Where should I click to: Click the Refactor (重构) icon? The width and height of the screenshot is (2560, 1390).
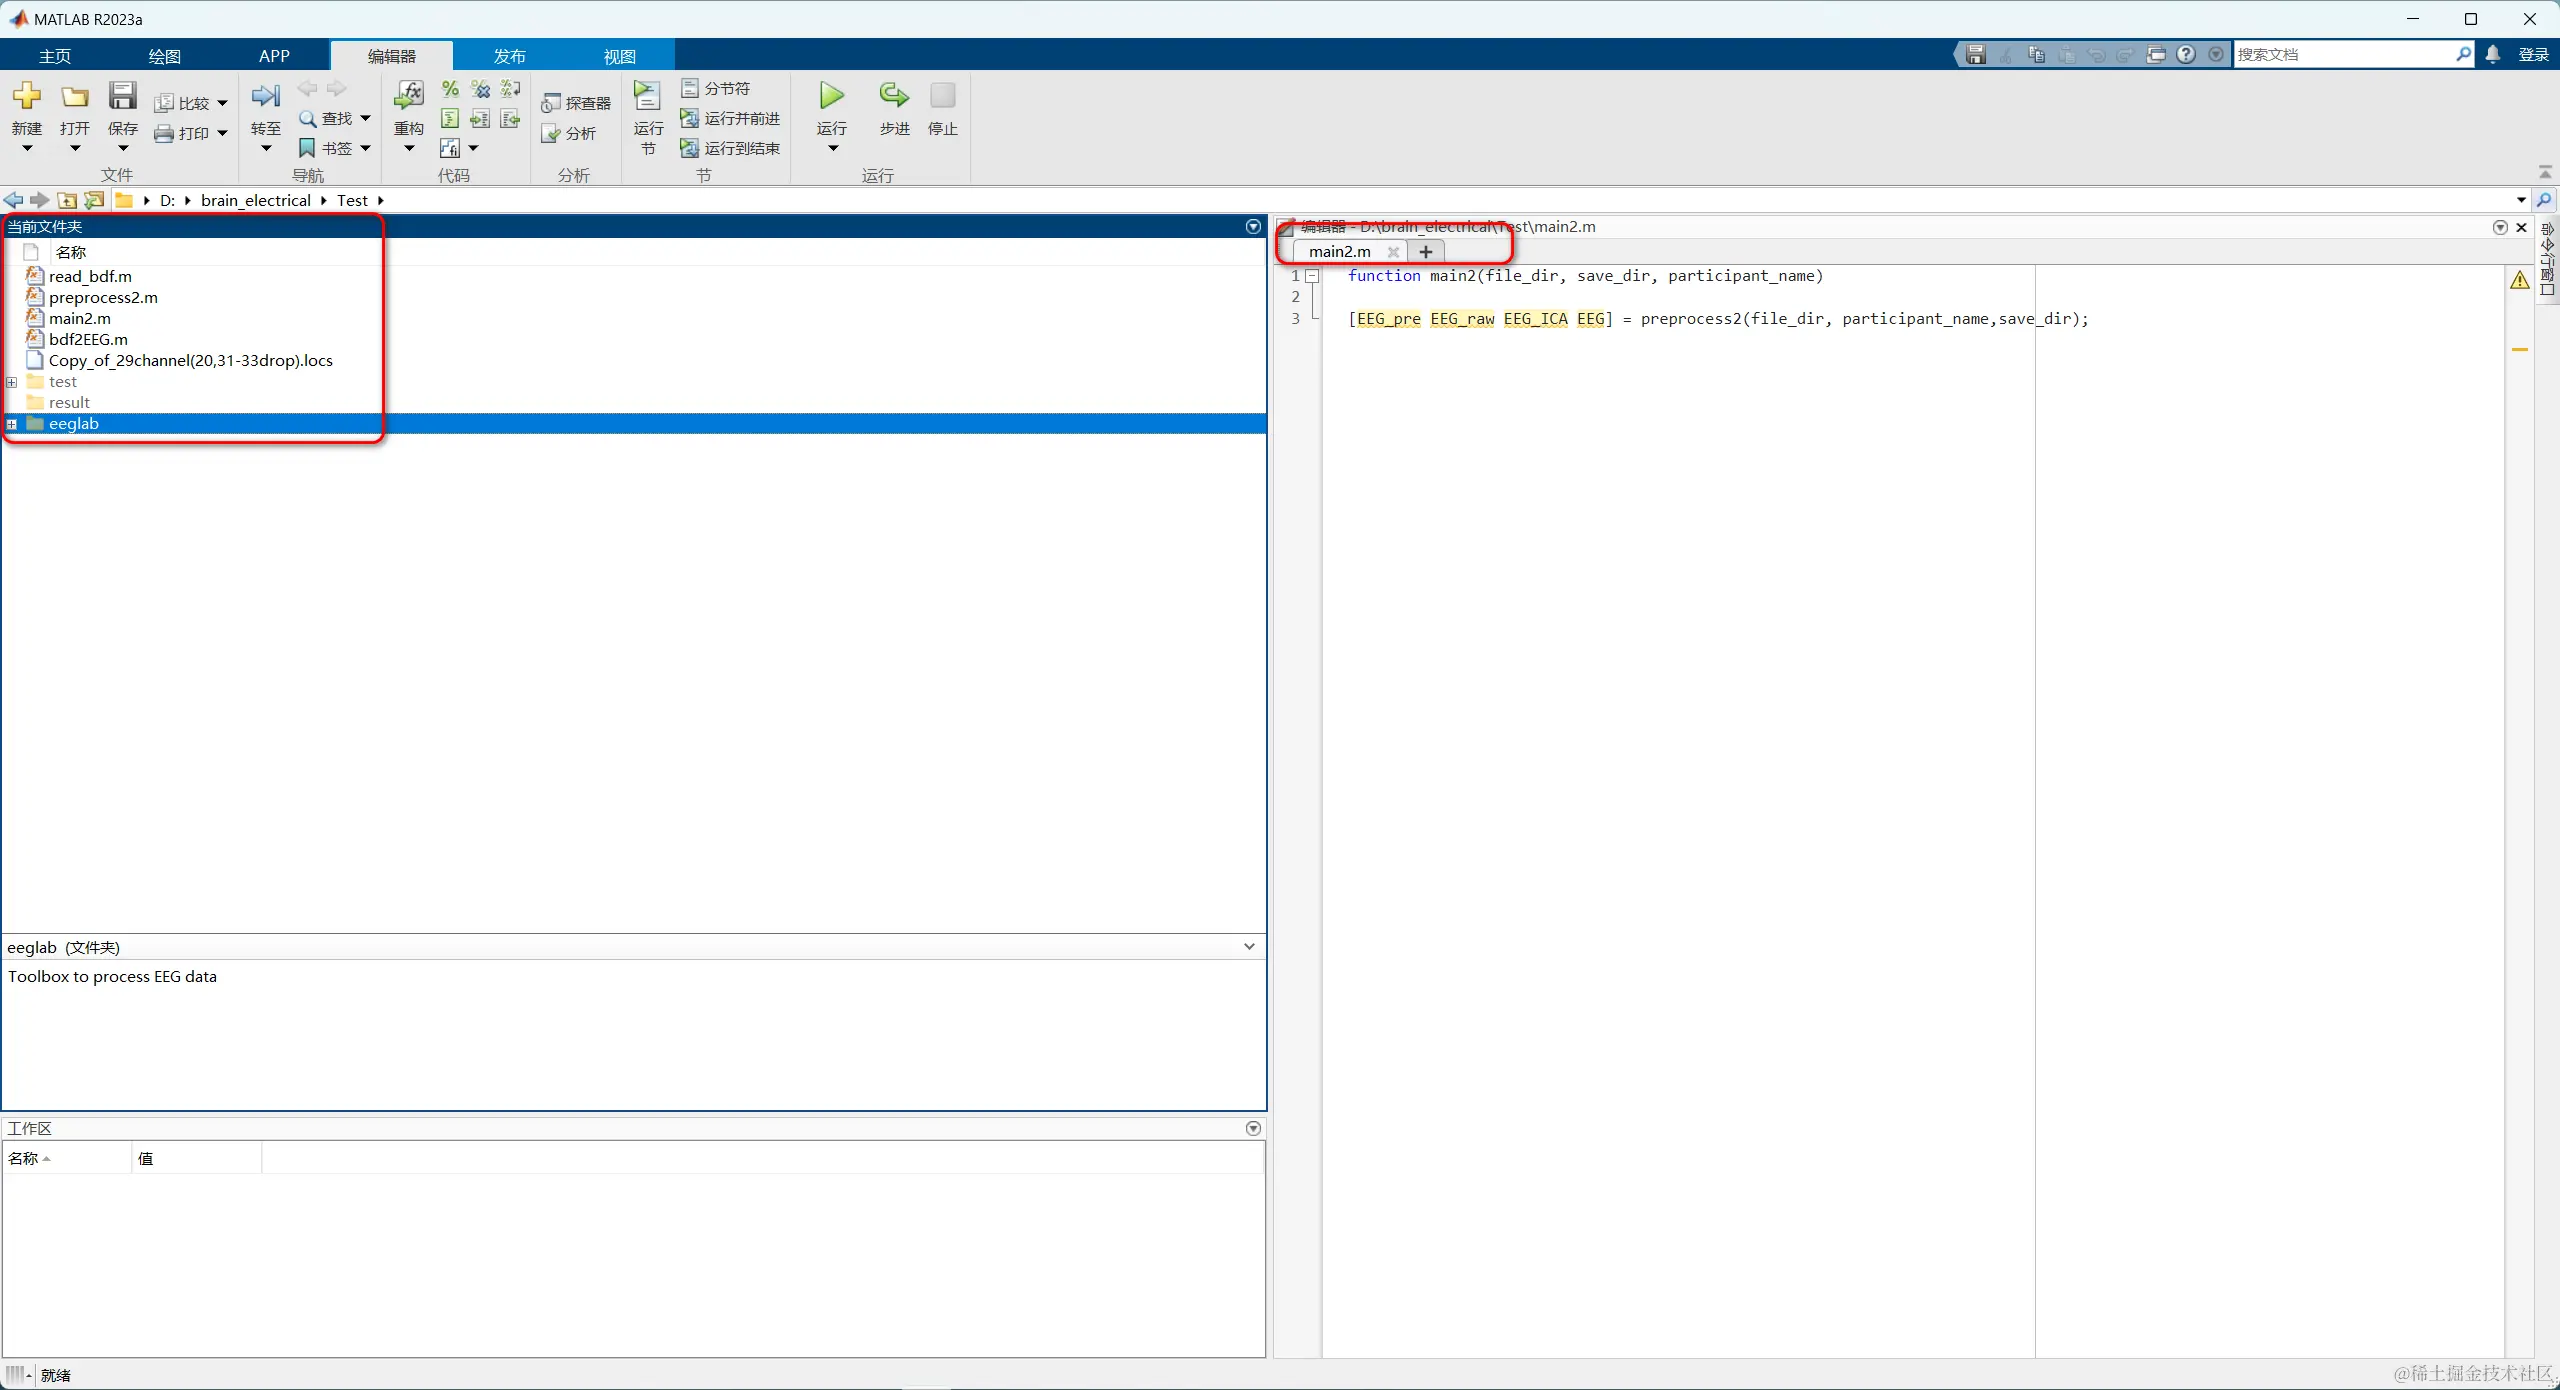tap(408, 97)
